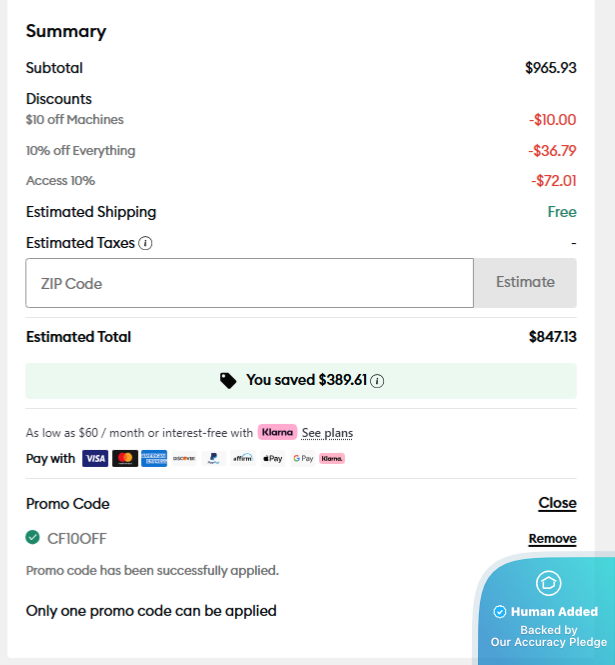The width and height of the screenshot is (615, 665).
Task: Click the Visa payment icon
Action: (95, 459)
